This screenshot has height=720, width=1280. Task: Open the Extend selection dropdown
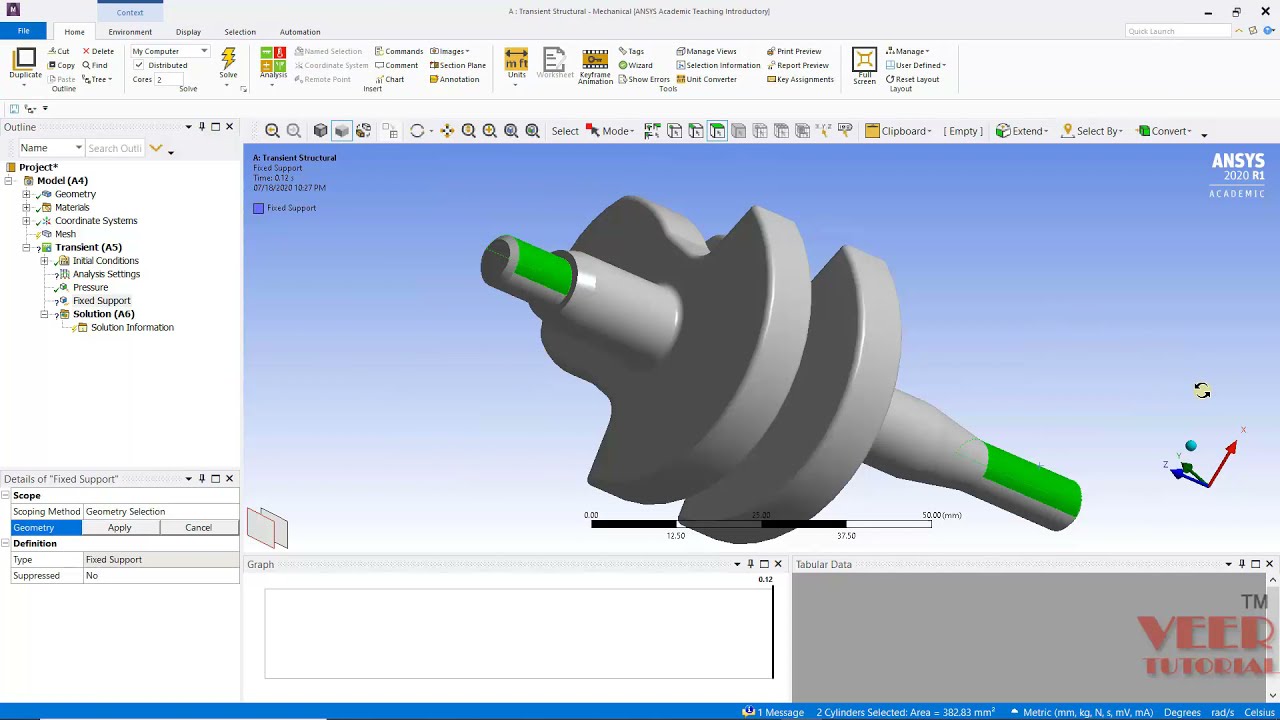1022,131
